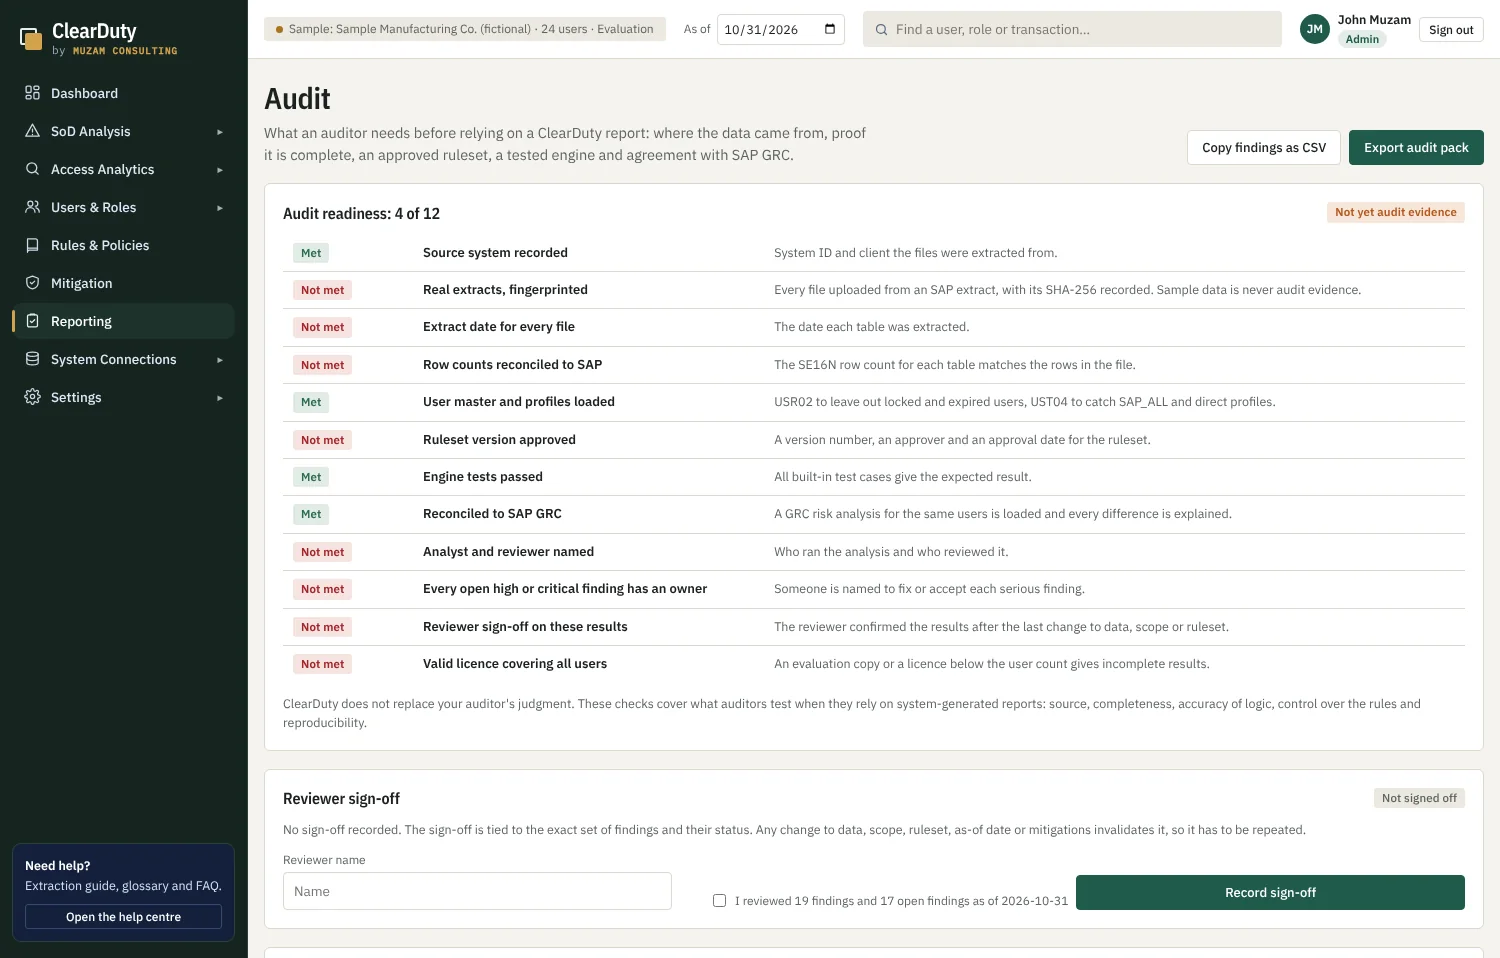Click the Mitigation shield icon
Viewport: 1500px width, 958px height.
coord(32,283)
